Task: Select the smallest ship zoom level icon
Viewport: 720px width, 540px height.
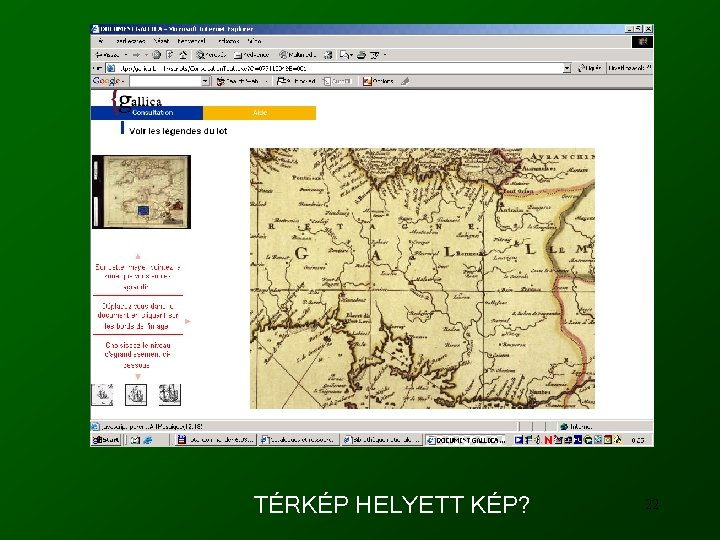Action: coord(102,394)
